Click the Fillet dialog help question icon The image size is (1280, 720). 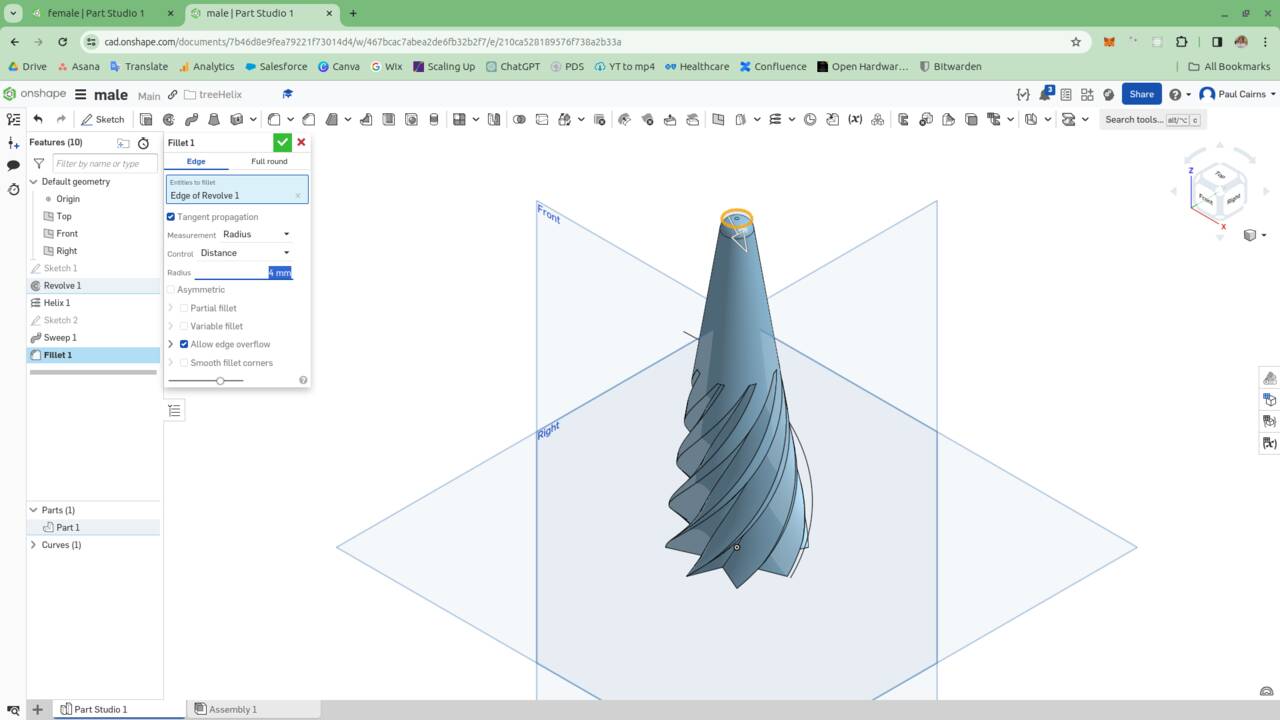(x=303, y=380)
